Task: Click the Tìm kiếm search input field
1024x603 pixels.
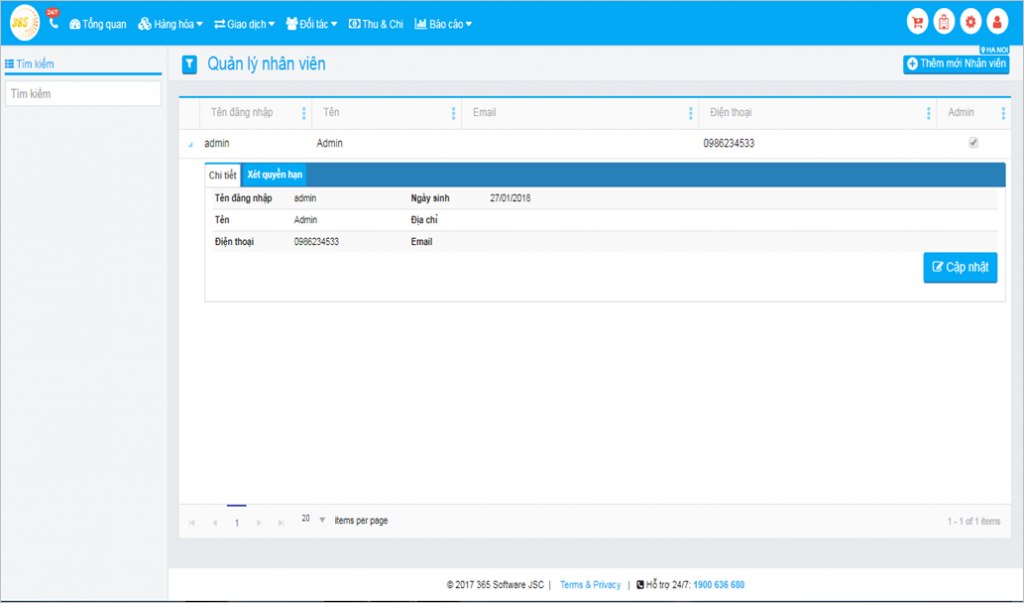Action: (x=83, y=94)
